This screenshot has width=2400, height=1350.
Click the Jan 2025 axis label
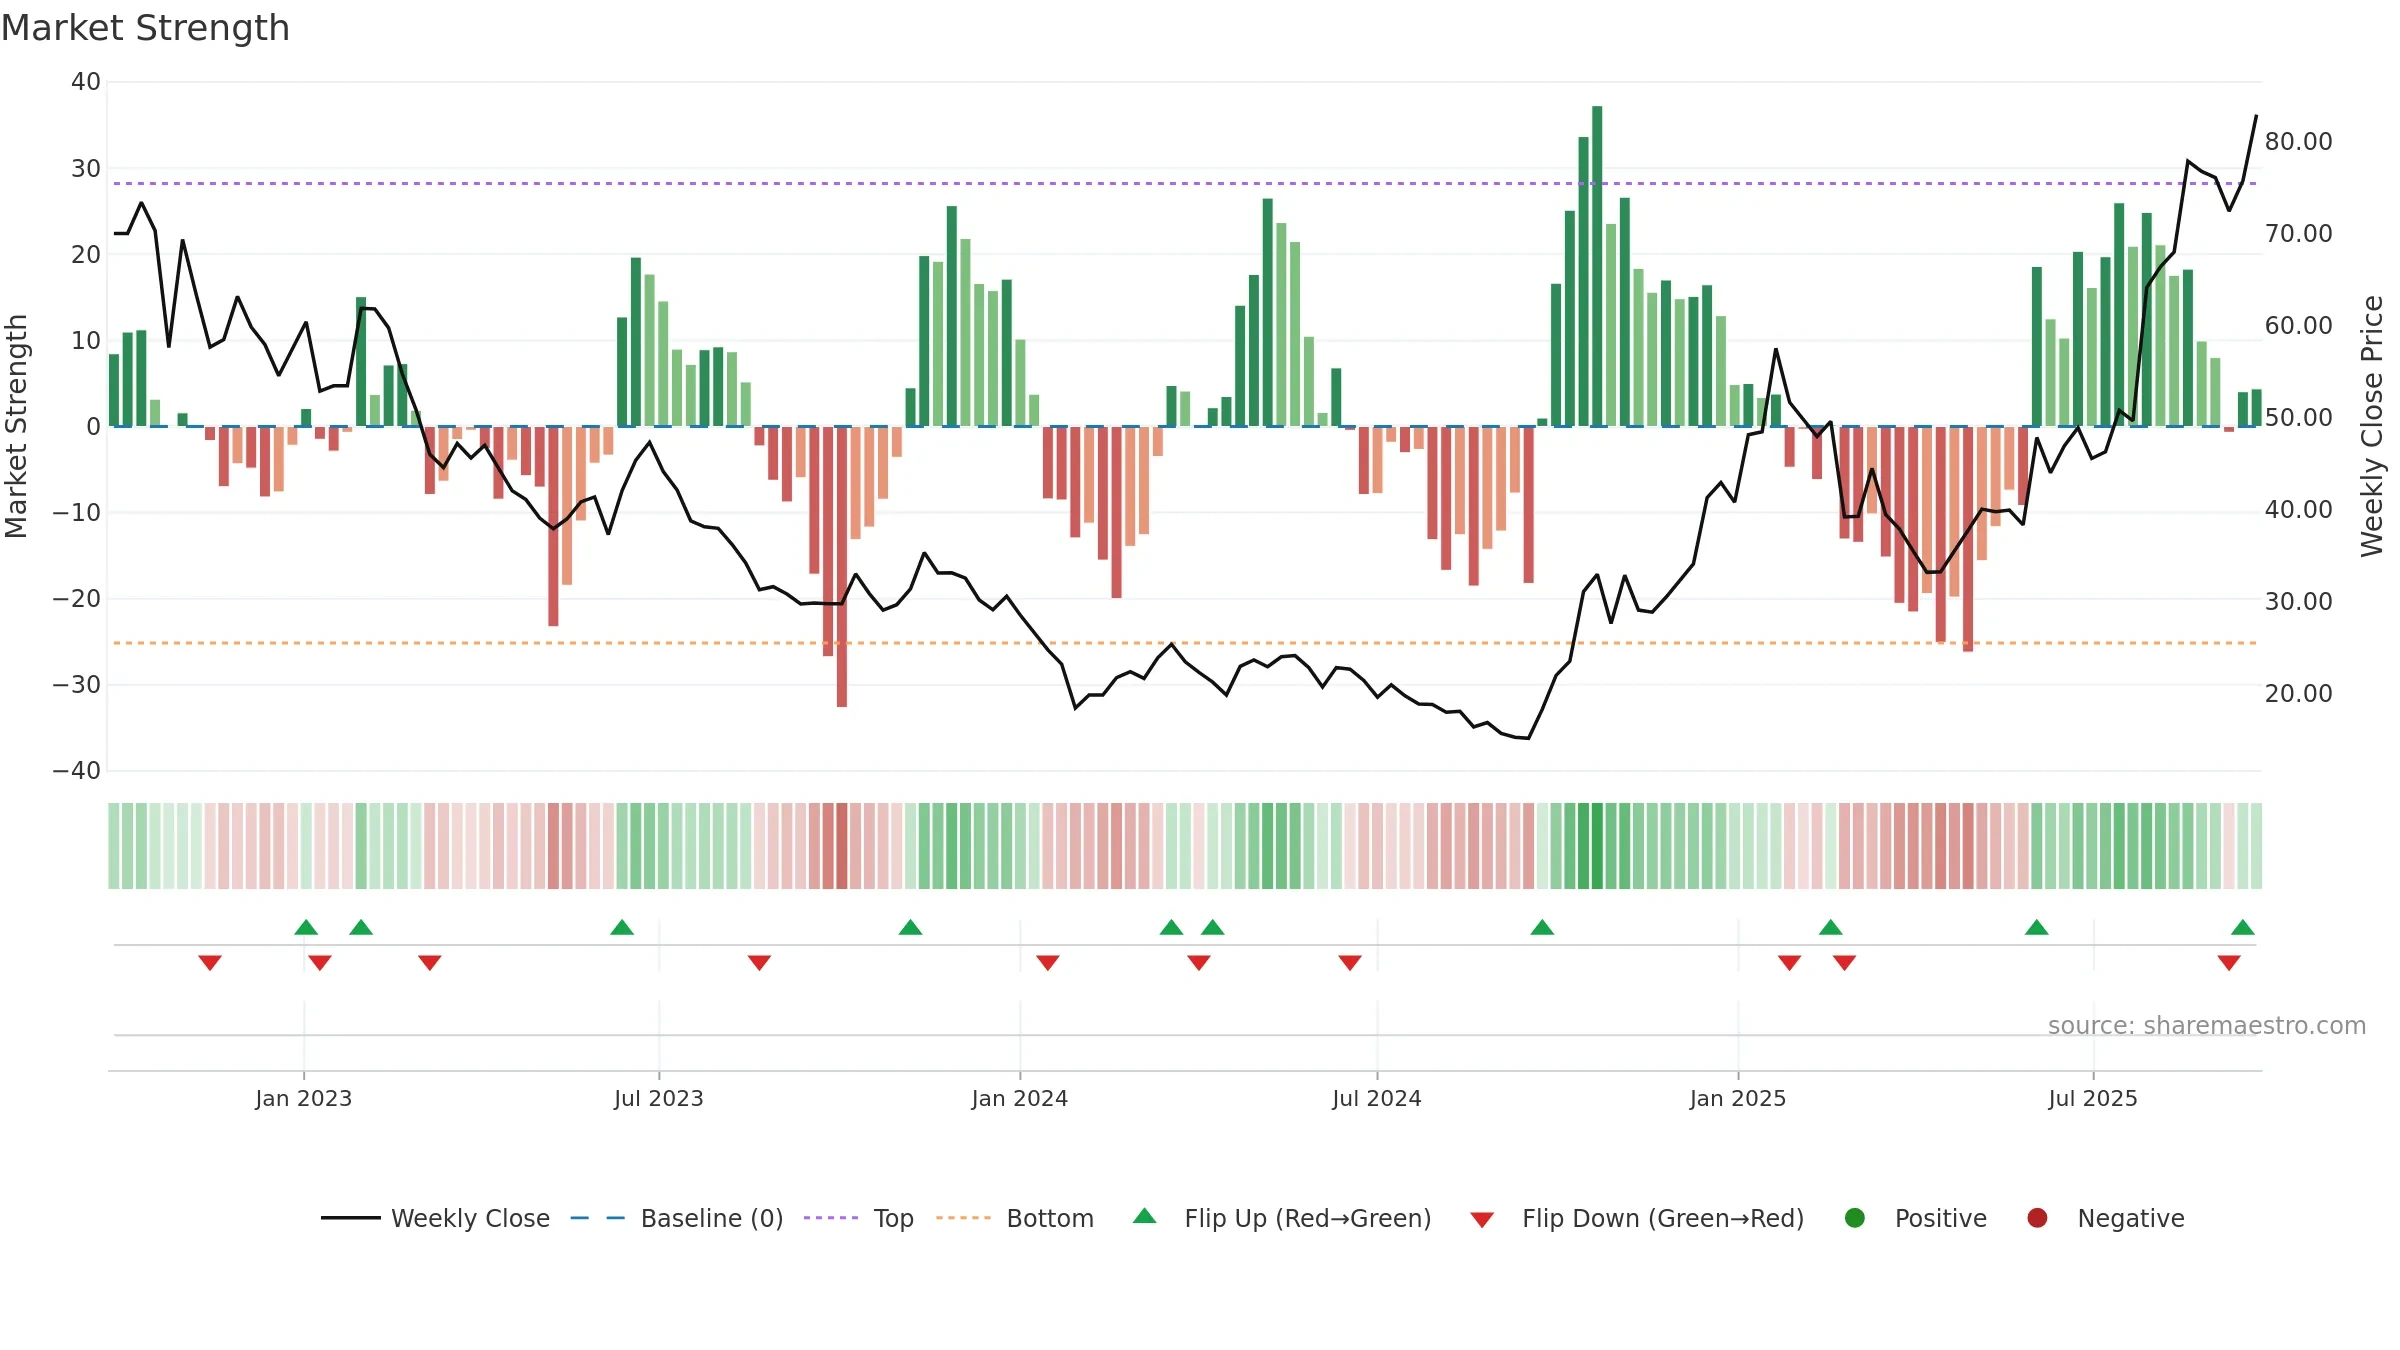(x=1738, y=1098)
